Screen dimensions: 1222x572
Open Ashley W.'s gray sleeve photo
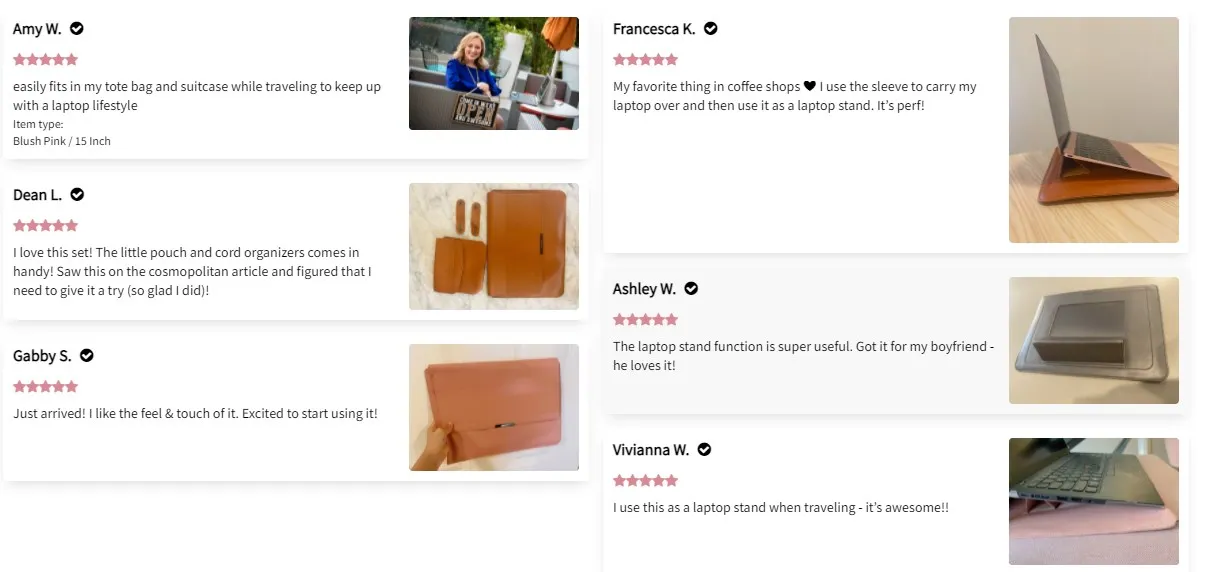pyautogui.click(x=1093, y=340)
